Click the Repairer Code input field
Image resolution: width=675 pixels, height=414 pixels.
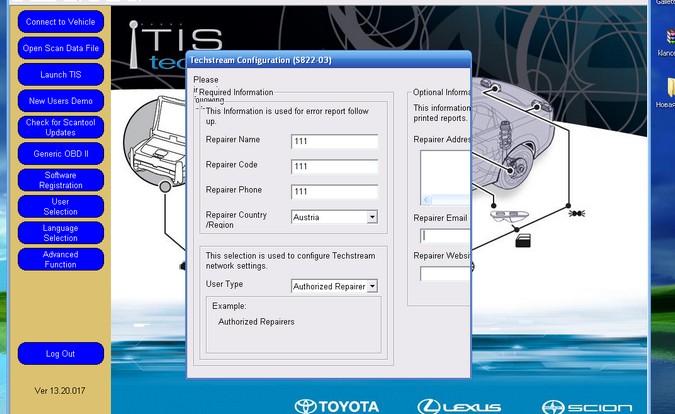(x=334, y=167)
